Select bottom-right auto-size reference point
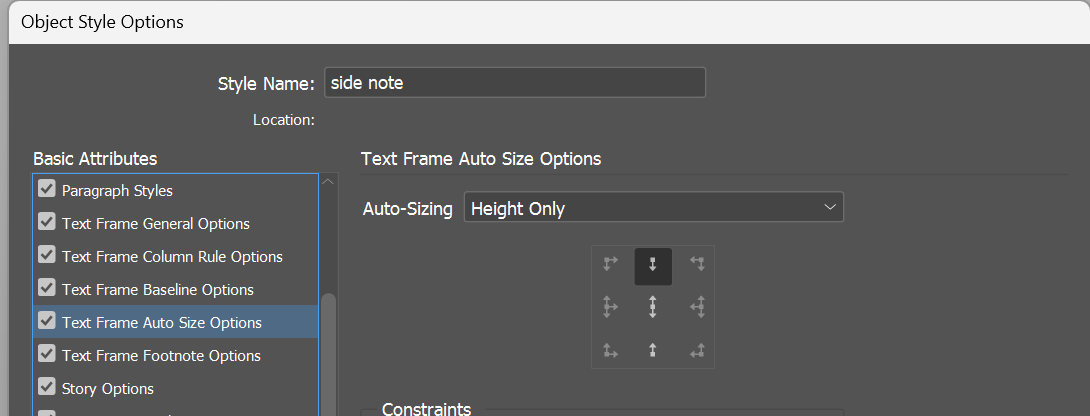Viewport: 1090px width, 416px height. 697,350
